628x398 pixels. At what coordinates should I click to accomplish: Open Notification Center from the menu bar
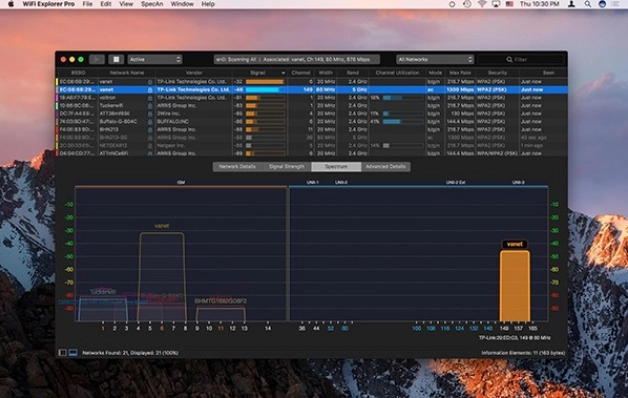pyautogui.click(x=616, y=4)
